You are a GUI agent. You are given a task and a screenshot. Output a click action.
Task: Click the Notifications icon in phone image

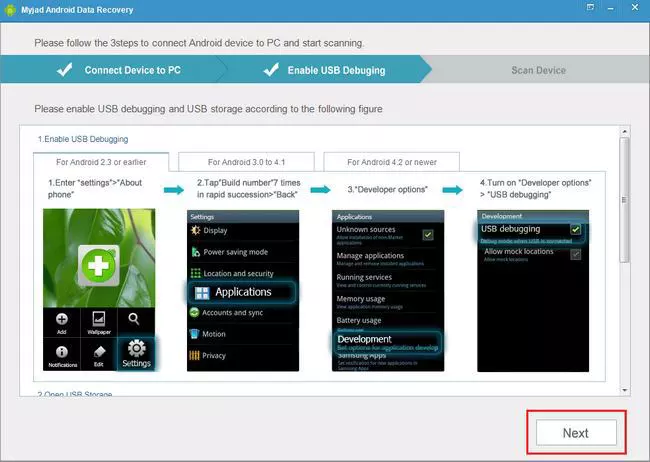point(62,352)
